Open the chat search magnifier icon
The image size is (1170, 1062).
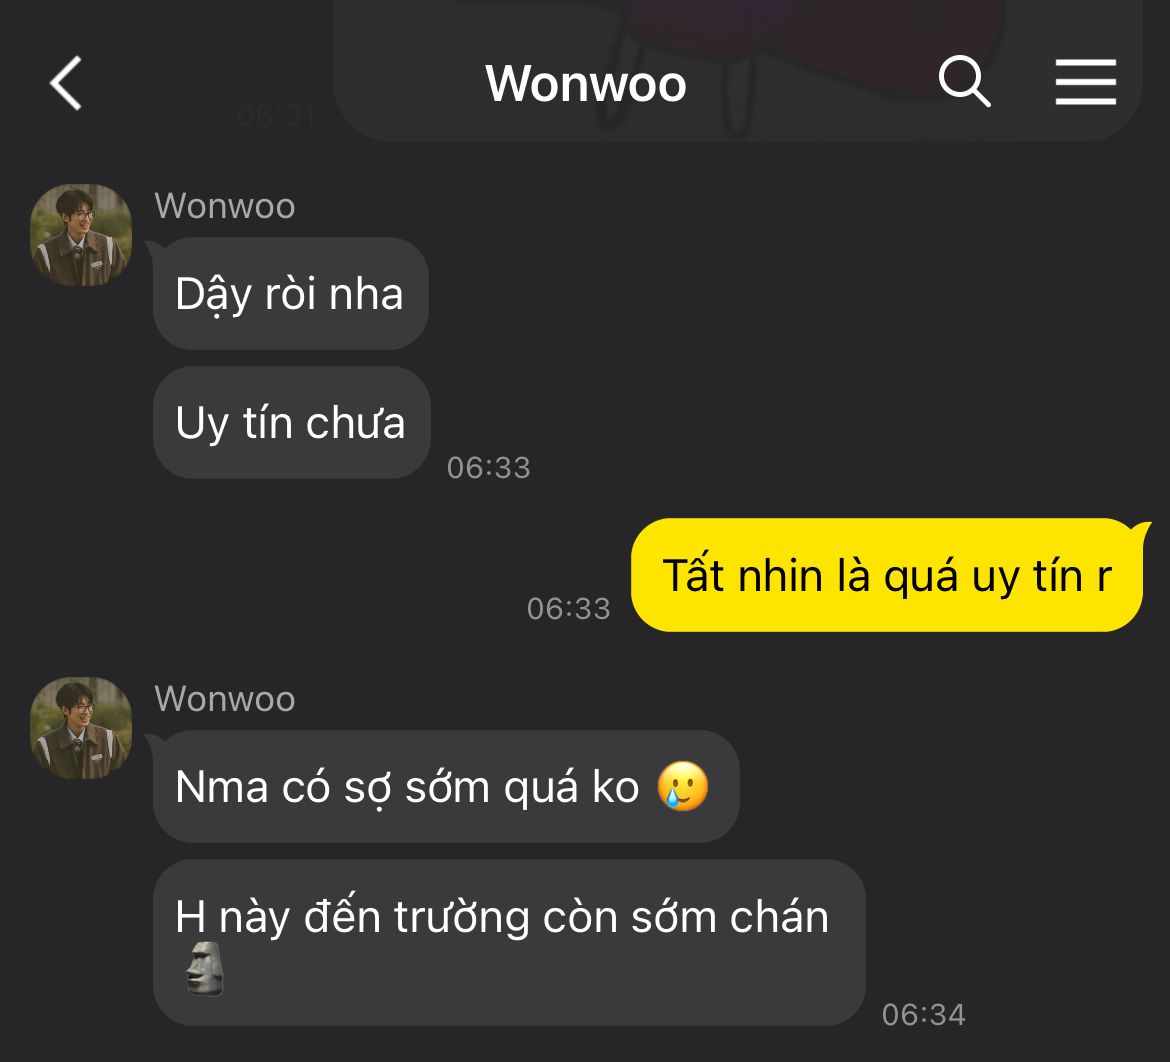tap(964, 81)
